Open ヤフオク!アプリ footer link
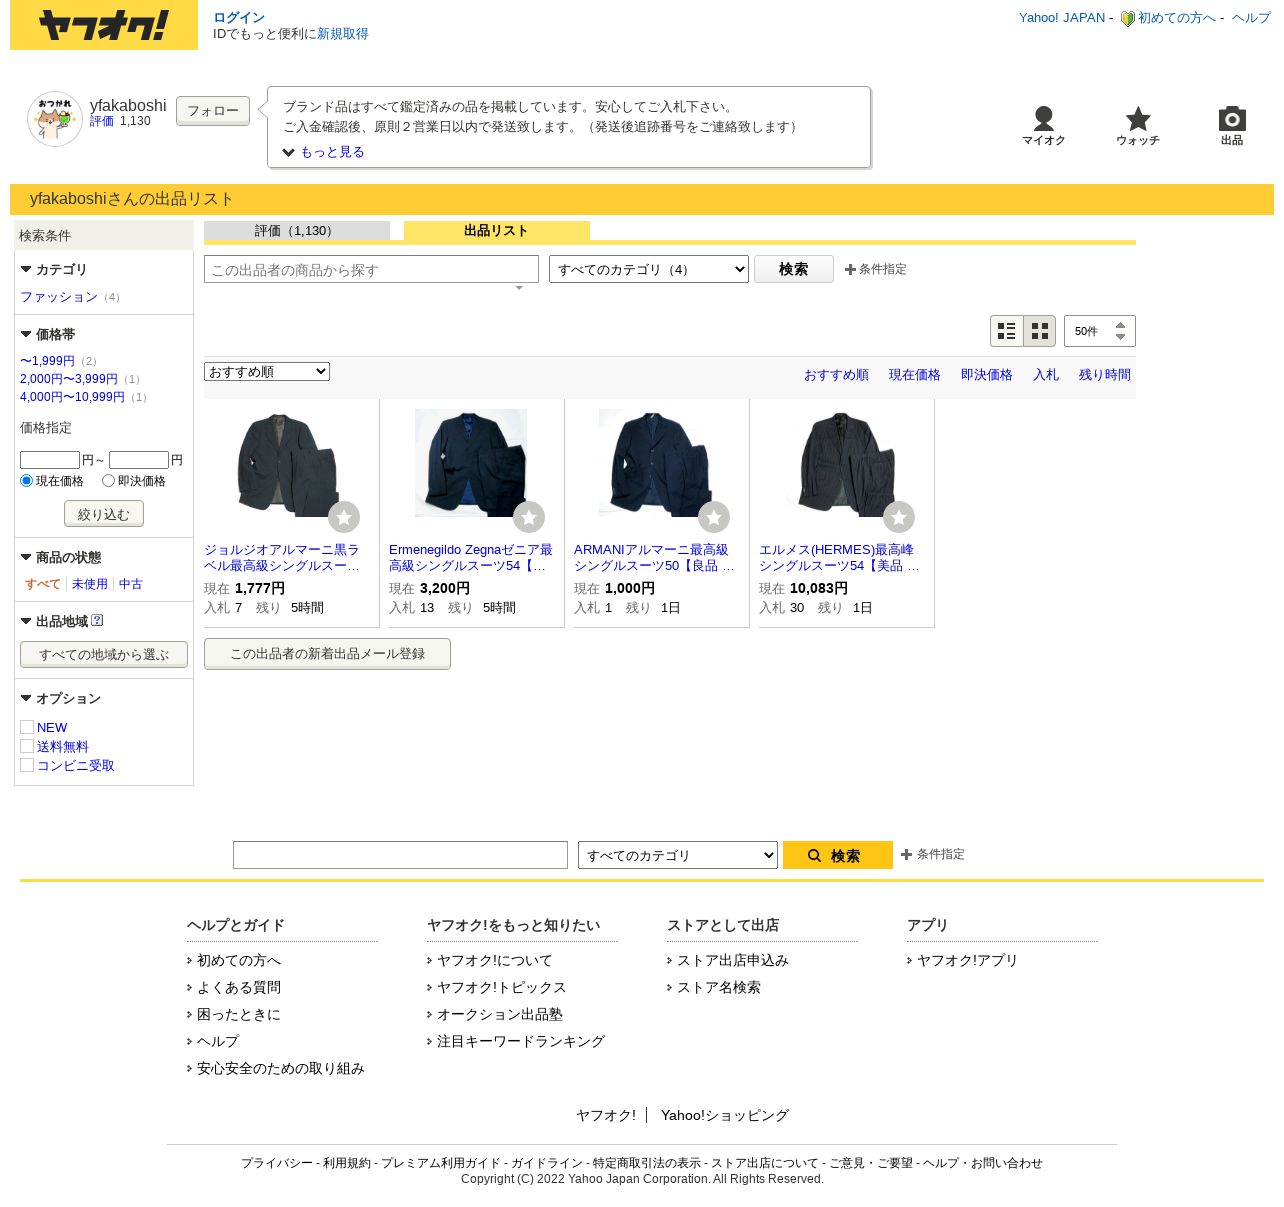 click(967, 960)
